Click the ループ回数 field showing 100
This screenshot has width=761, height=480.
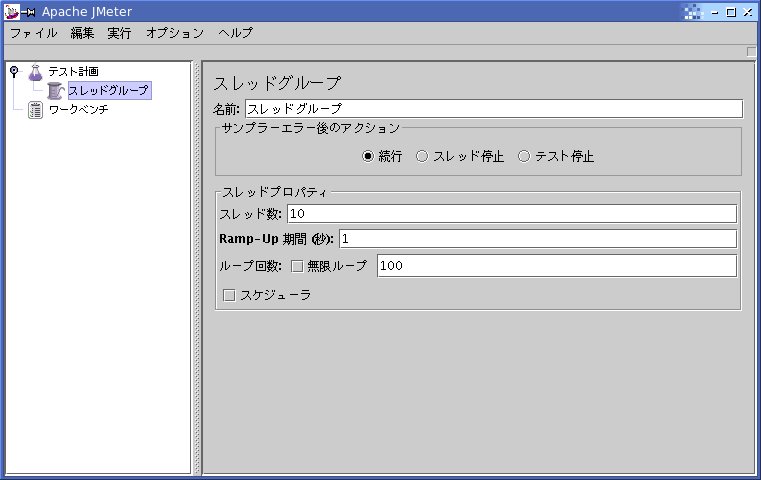557,266
